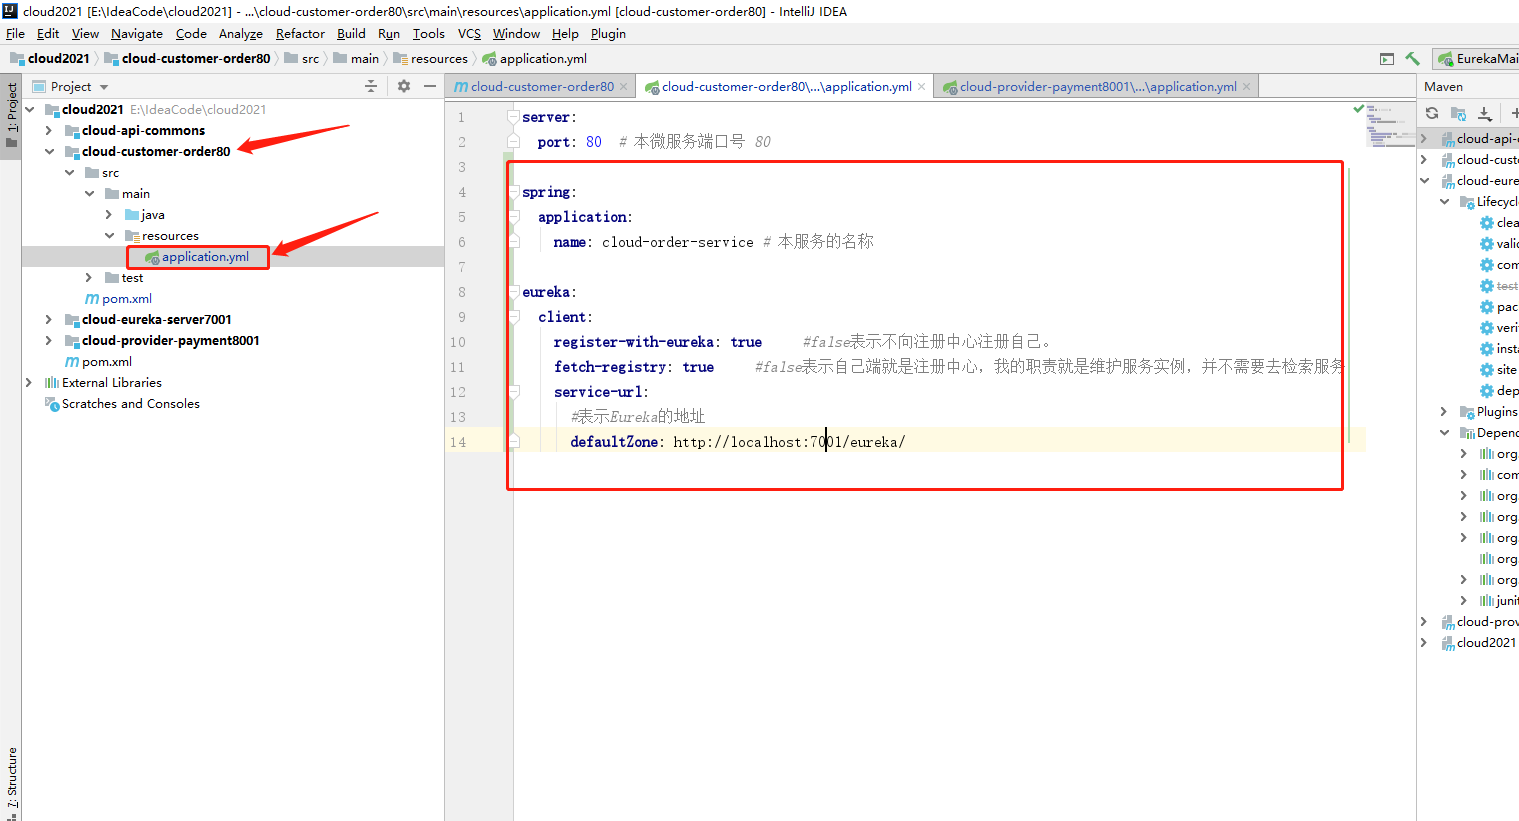Select Scratches and Consoles item
1519x821 pixels.
point(122,404)
